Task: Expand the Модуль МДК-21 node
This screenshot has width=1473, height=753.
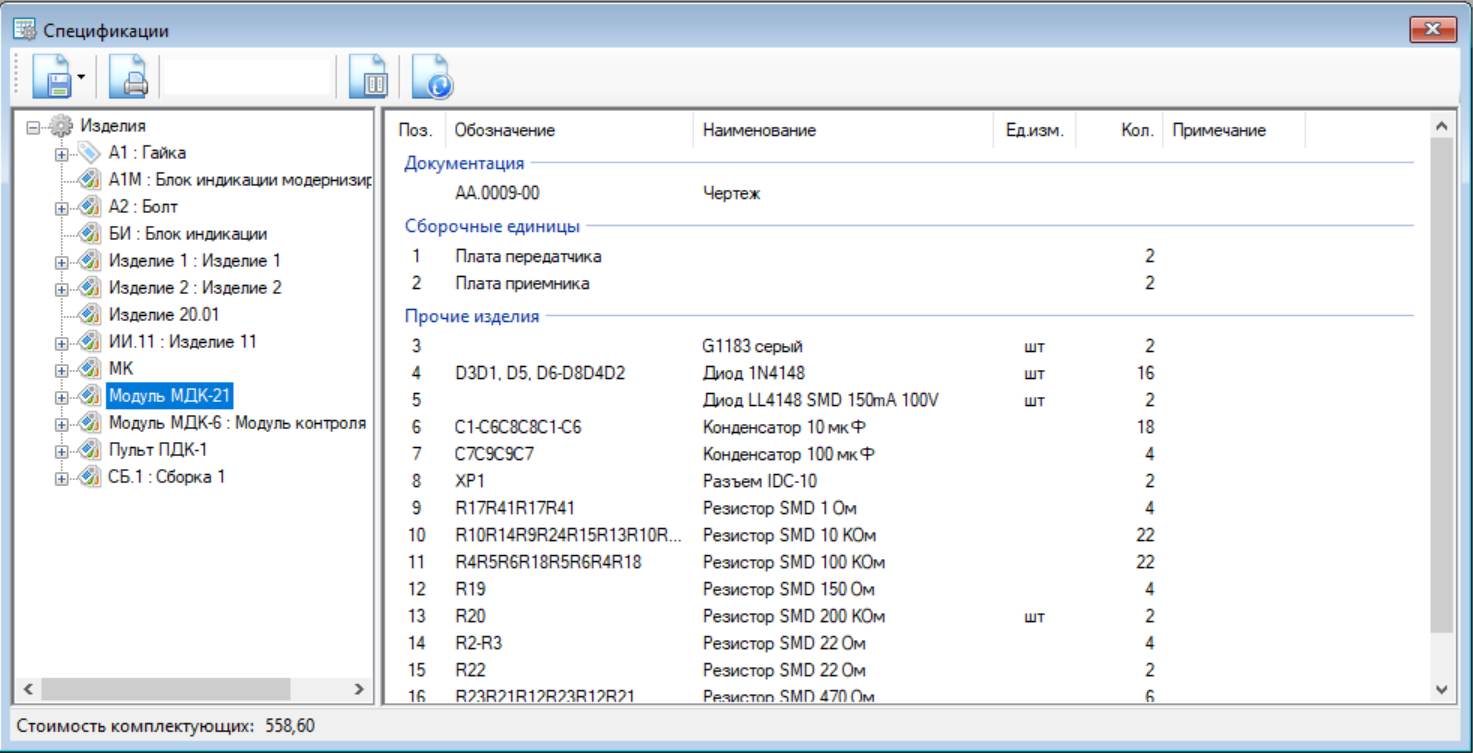Action: pos(62,397)
